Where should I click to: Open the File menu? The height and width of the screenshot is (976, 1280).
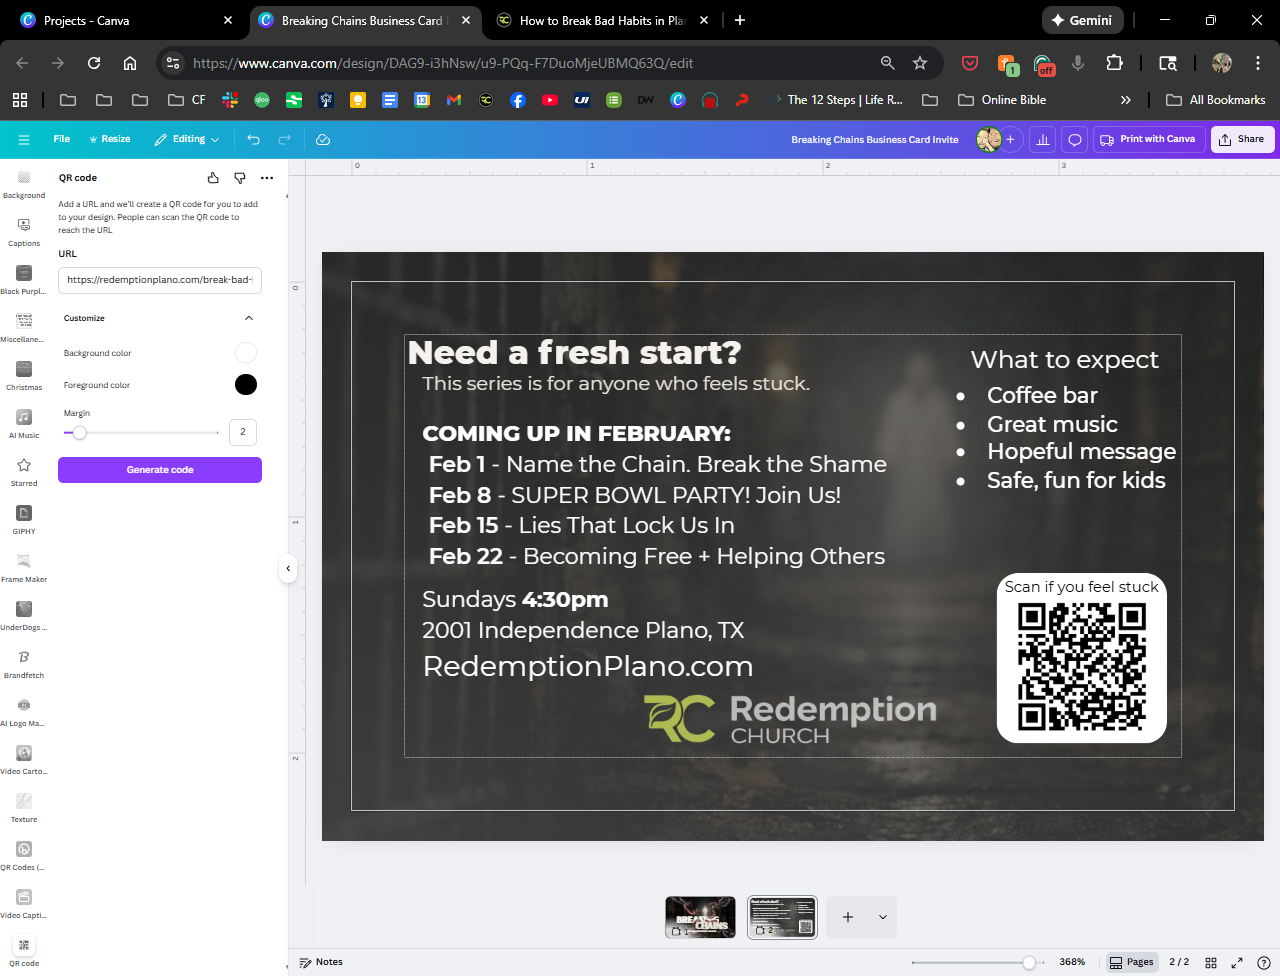click(x=62, y=140)
